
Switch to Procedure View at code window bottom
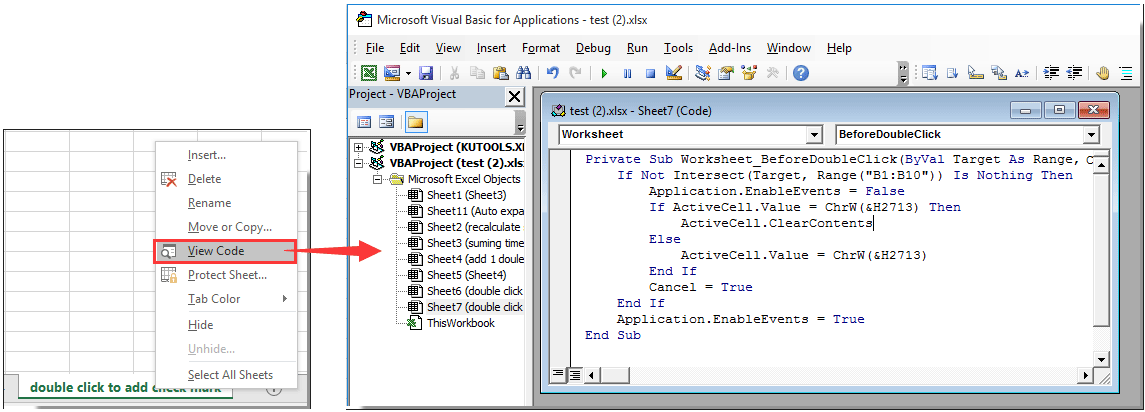[558, 375]
